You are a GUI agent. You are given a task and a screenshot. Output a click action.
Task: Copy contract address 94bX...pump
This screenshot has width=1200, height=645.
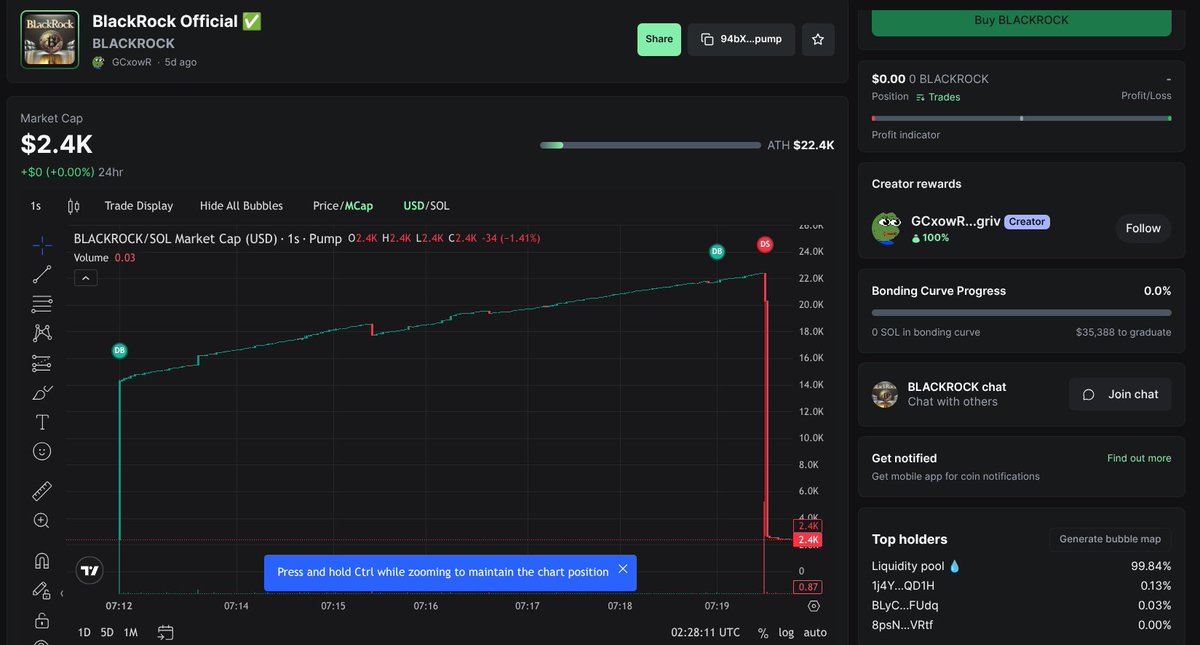(x=741, y=39)
